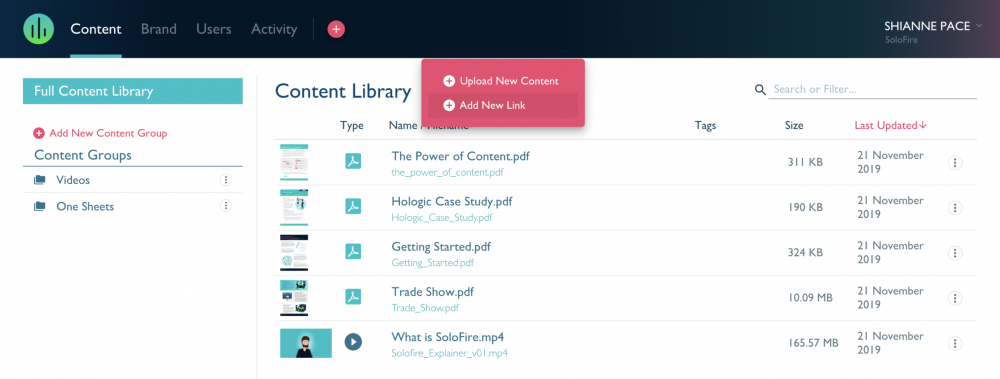Focus the Search or Filter field
The height and width of the screenshot is (379, 1000).
pos(873,89)
